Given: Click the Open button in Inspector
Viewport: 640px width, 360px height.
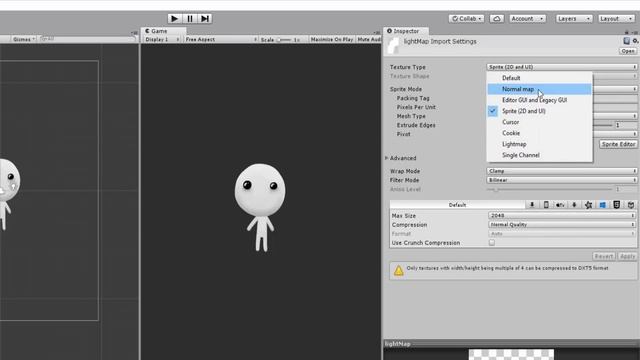Looking at the screenshot, I should click(x=628, y=51).
